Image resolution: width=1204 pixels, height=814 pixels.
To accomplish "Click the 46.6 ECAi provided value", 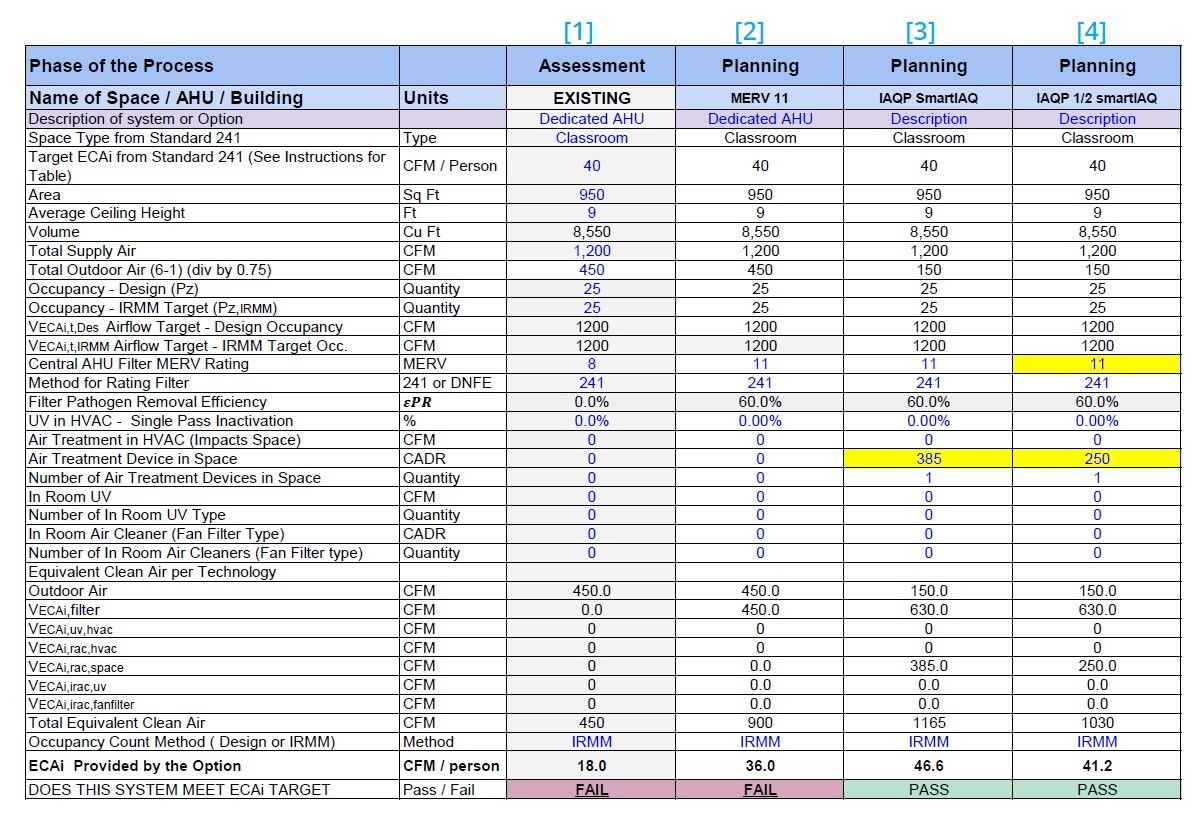I will pos(929,766).
